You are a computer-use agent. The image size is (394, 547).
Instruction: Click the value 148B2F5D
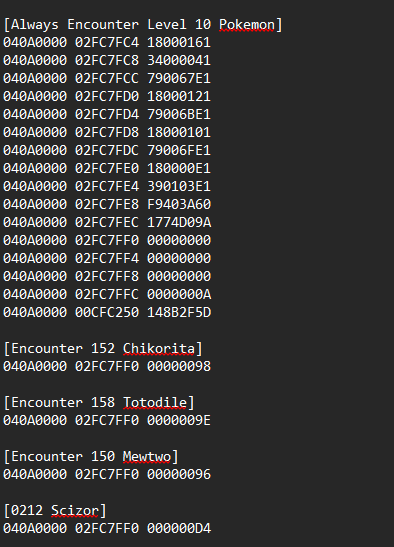click(x=179, y=313)
